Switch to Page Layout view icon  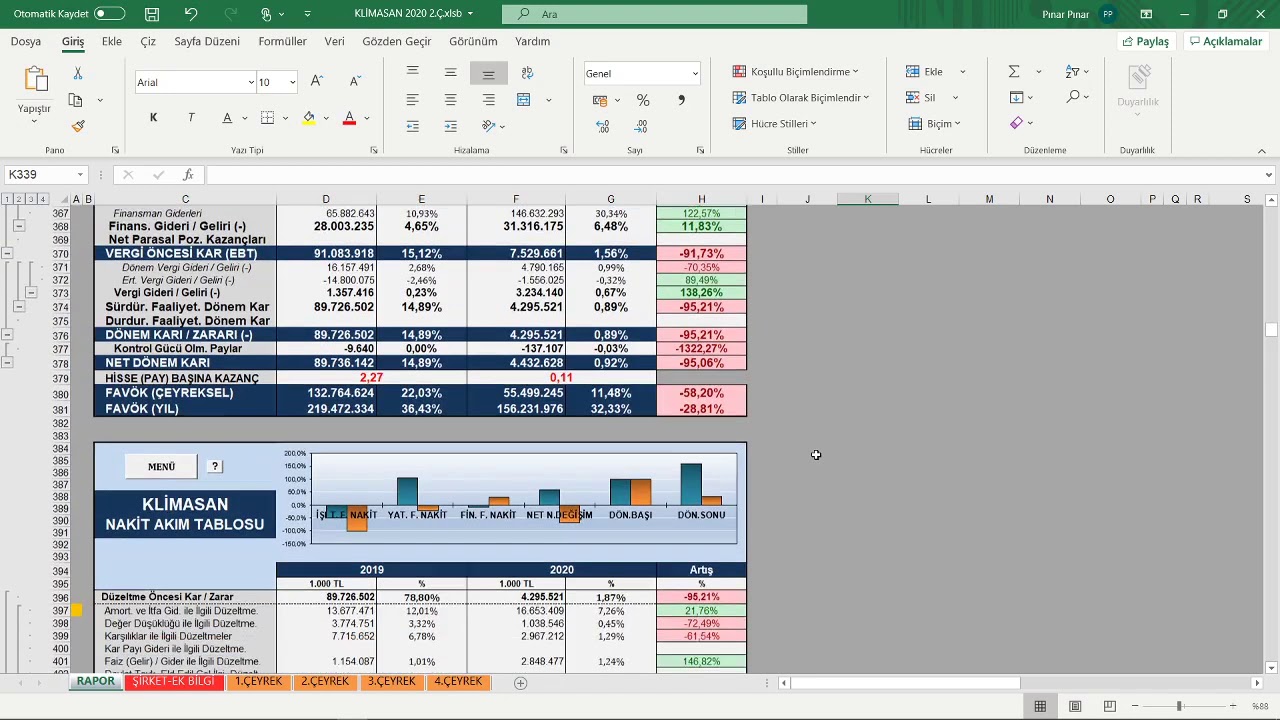tap(1075, 706)
